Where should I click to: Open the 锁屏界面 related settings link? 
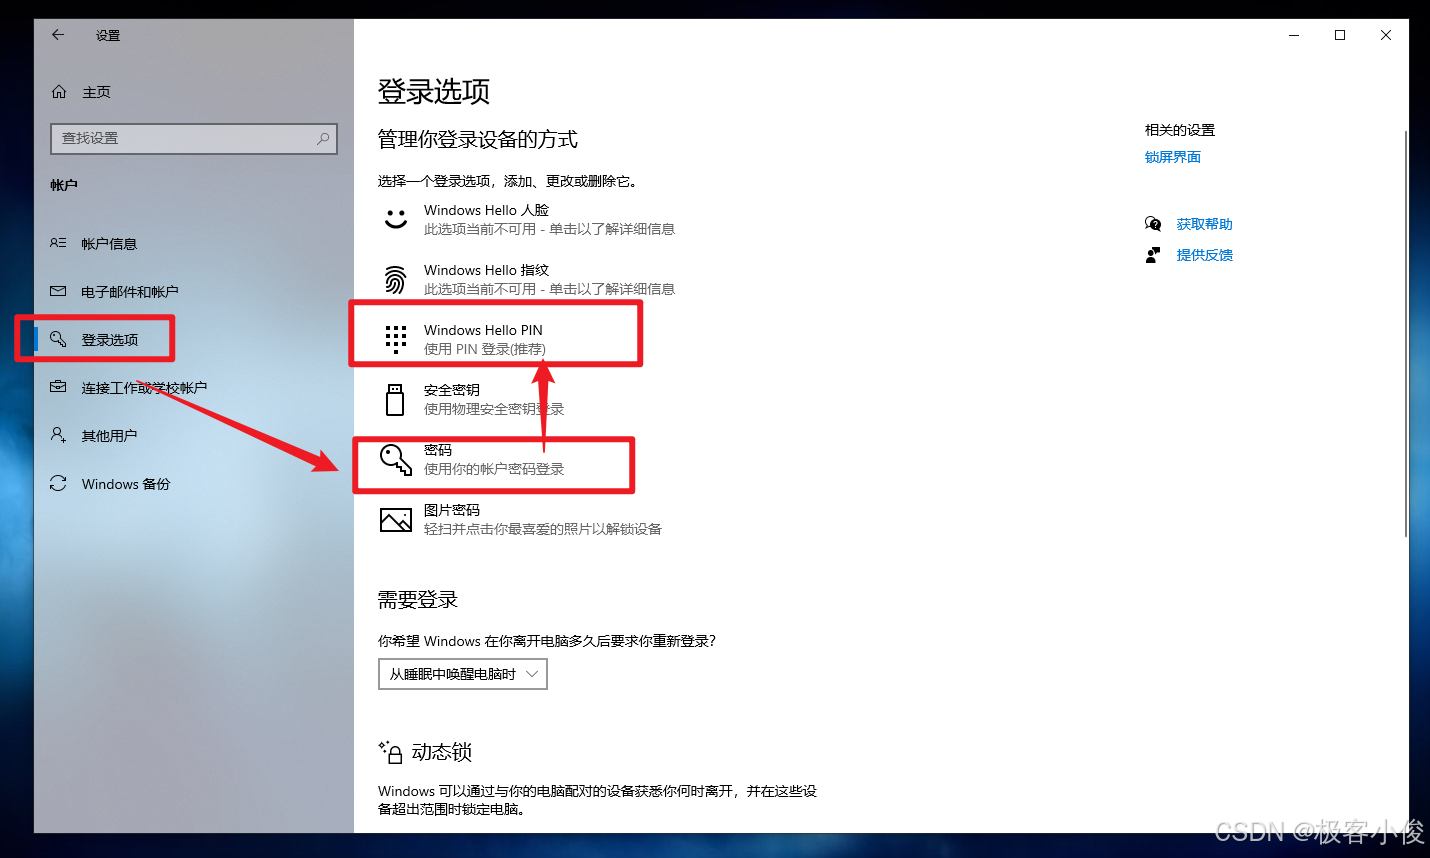[x=1173, y=157]
